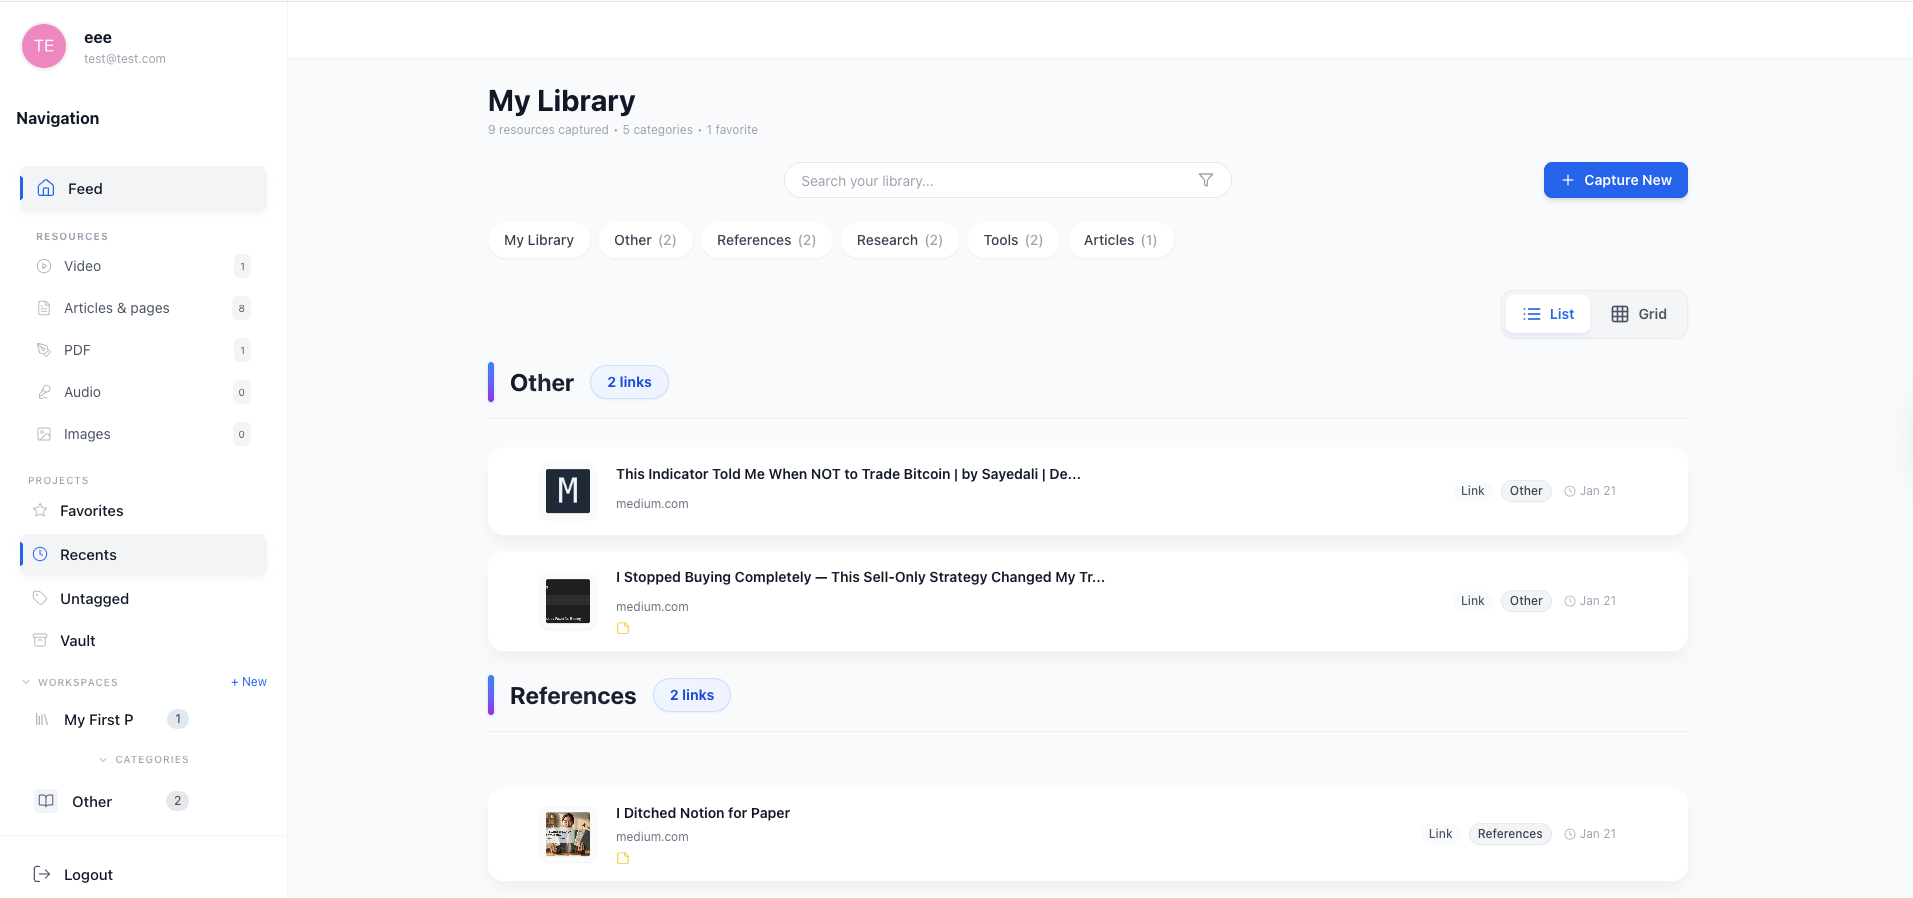Select the Research (2) filter tab
1913x898 pixels.
click(900, 240)
